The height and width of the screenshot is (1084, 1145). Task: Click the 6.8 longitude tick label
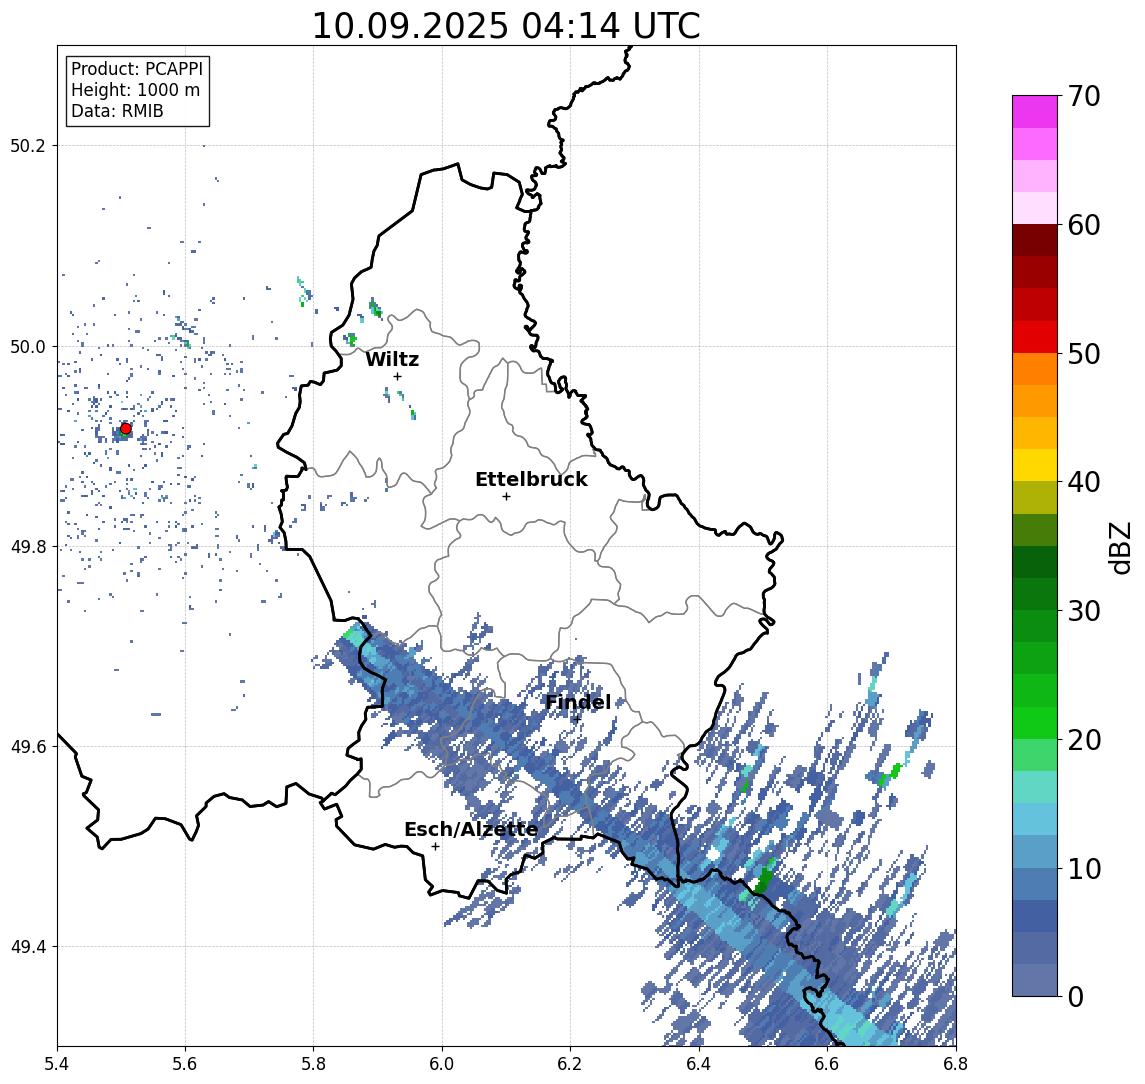pos(956,1064)
